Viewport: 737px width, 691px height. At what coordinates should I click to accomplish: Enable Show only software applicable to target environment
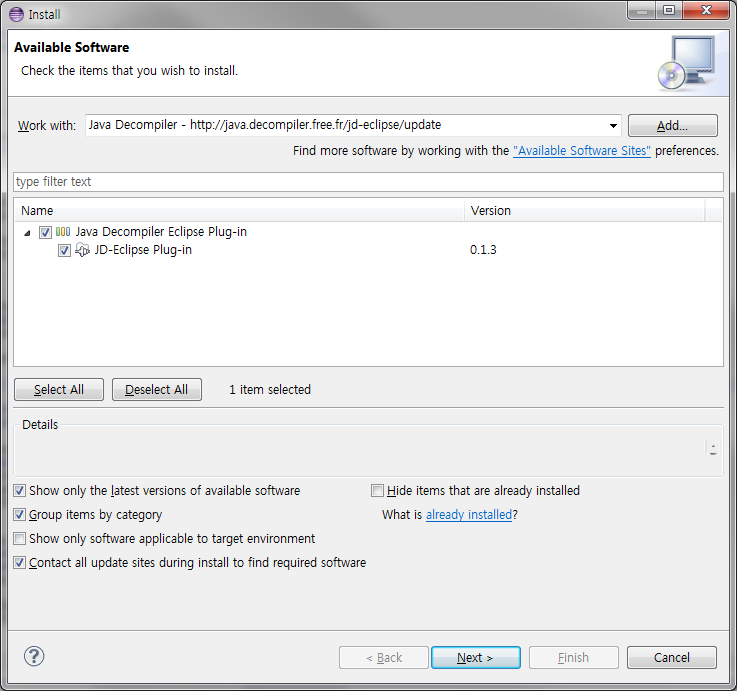pyautogui.click(x=19, y=539)
